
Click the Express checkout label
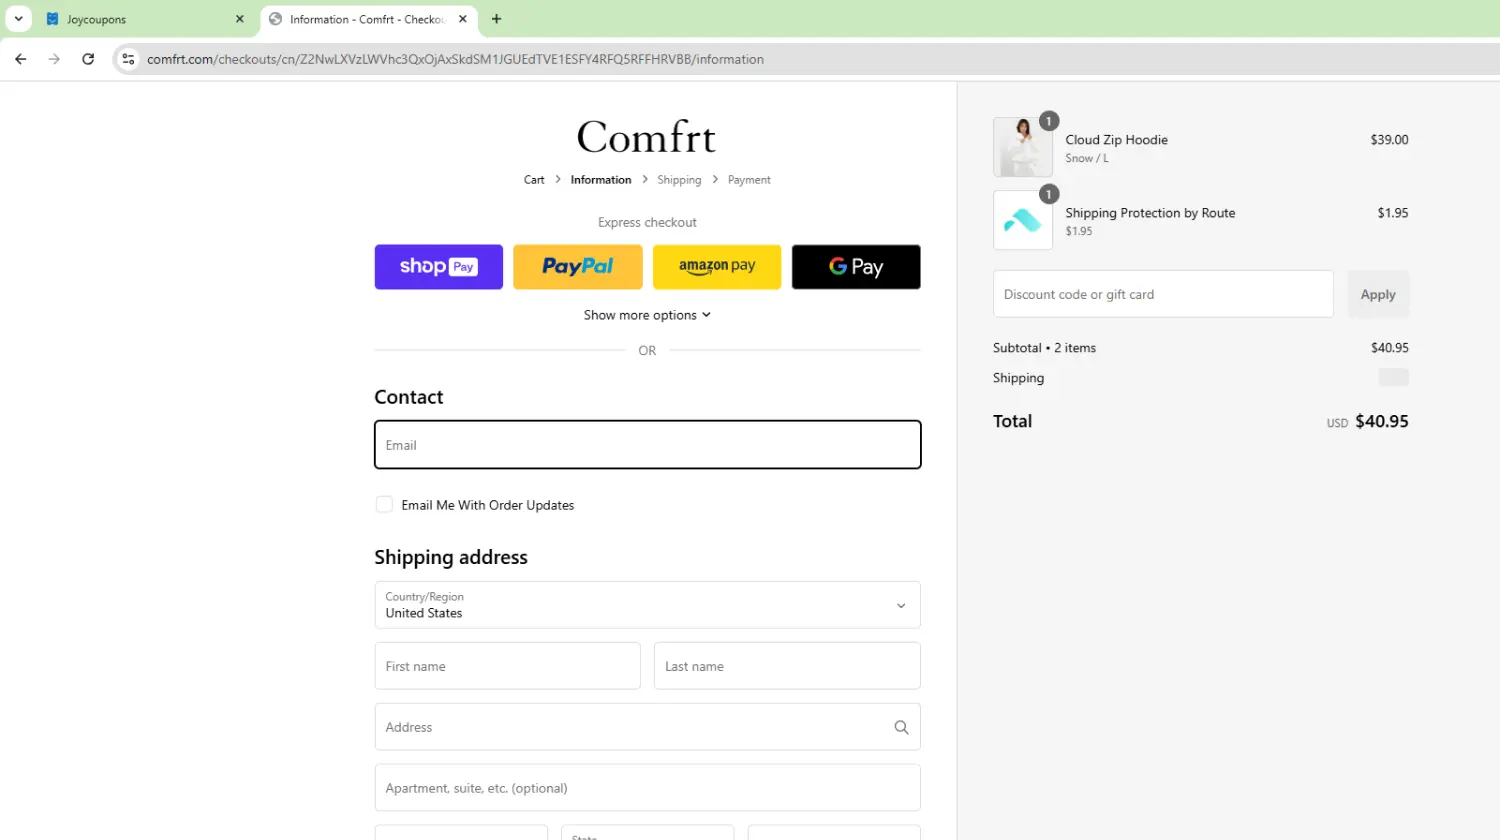click(647, 222)
